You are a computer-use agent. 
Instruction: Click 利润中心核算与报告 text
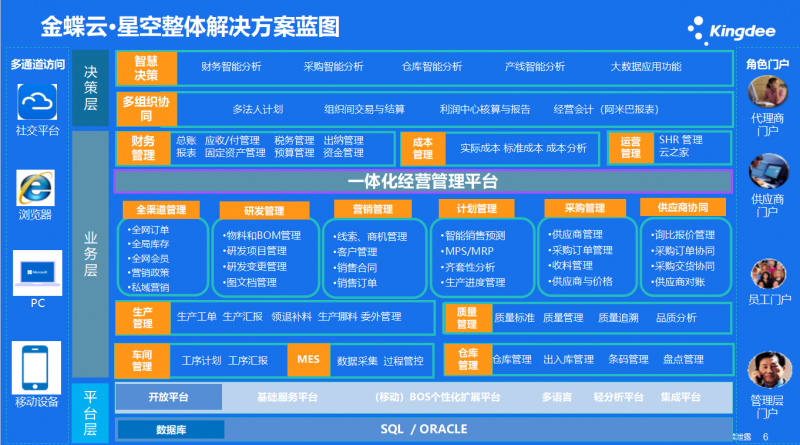485,109
